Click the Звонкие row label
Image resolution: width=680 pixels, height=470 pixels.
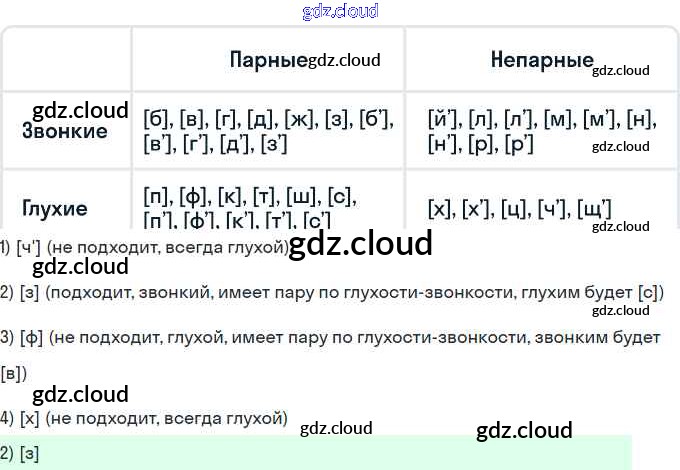64,131
